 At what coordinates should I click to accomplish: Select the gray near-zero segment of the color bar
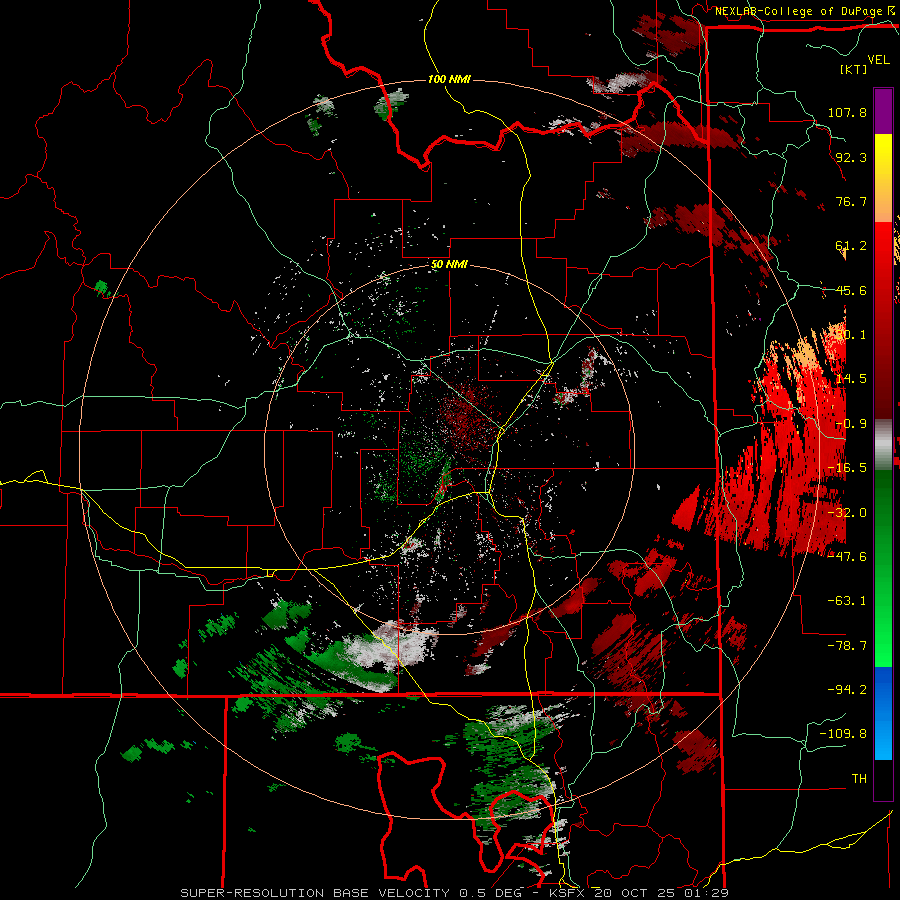point(883,445)
